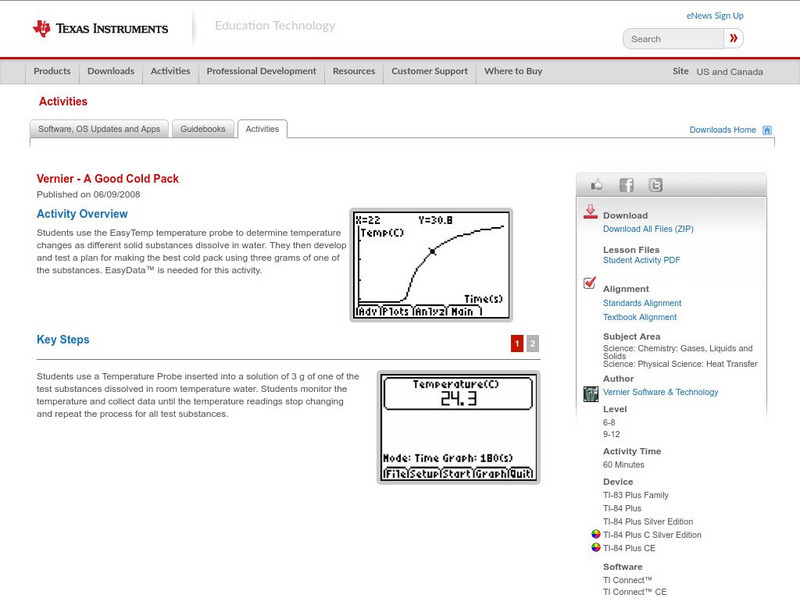Click the temperature graph calculator screenshot
Image resolution: width=800 pixels, height=598 pixels.
tap(431, 265)
